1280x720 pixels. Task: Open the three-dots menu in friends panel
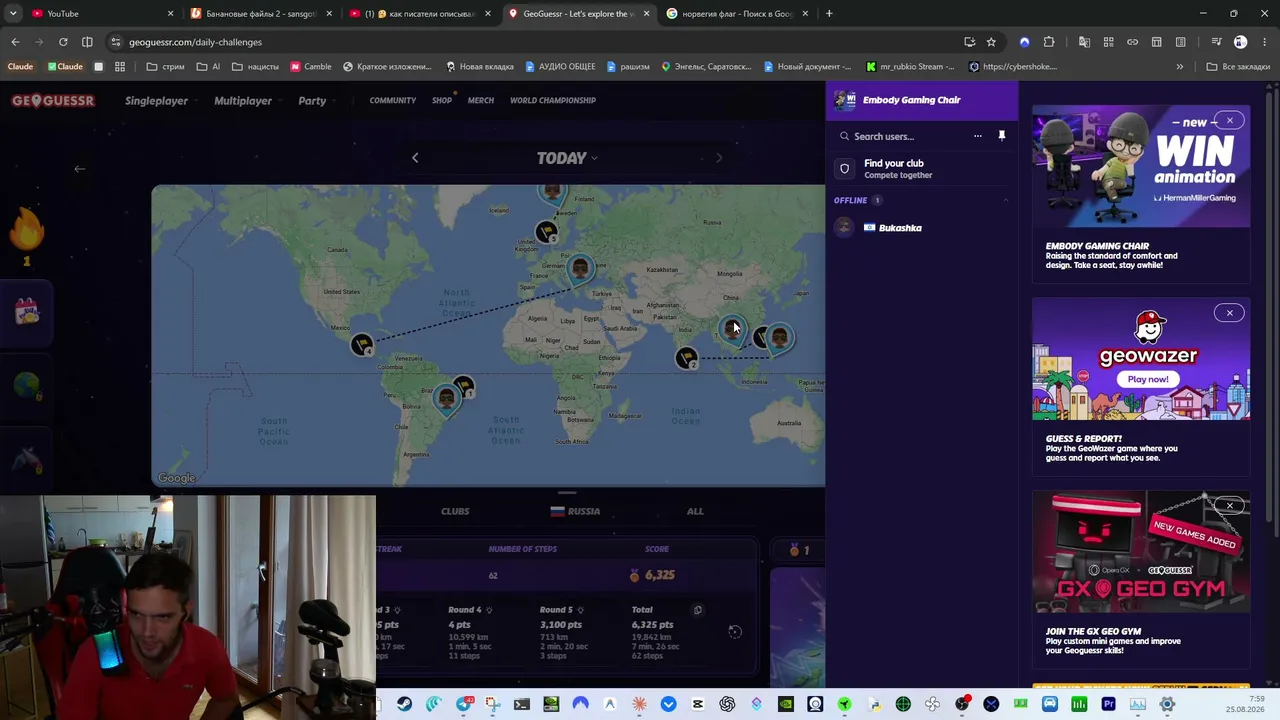[x=977, y=136]
